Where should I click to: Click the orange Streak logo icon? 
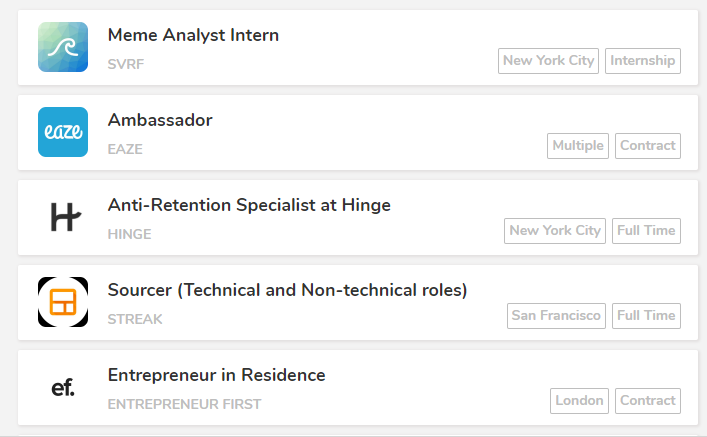(x=63, y=302)
